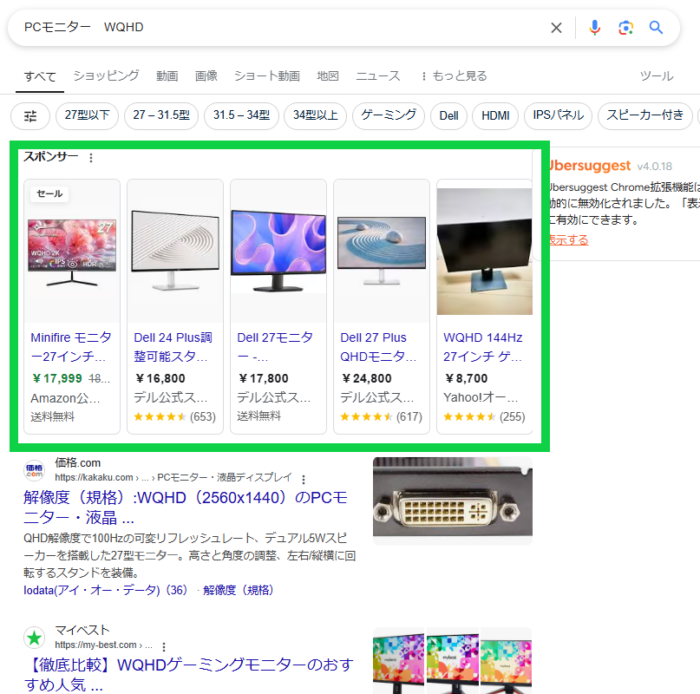Switch to the ショッピング tab
The image size is (700, 694).
(106, 76)
